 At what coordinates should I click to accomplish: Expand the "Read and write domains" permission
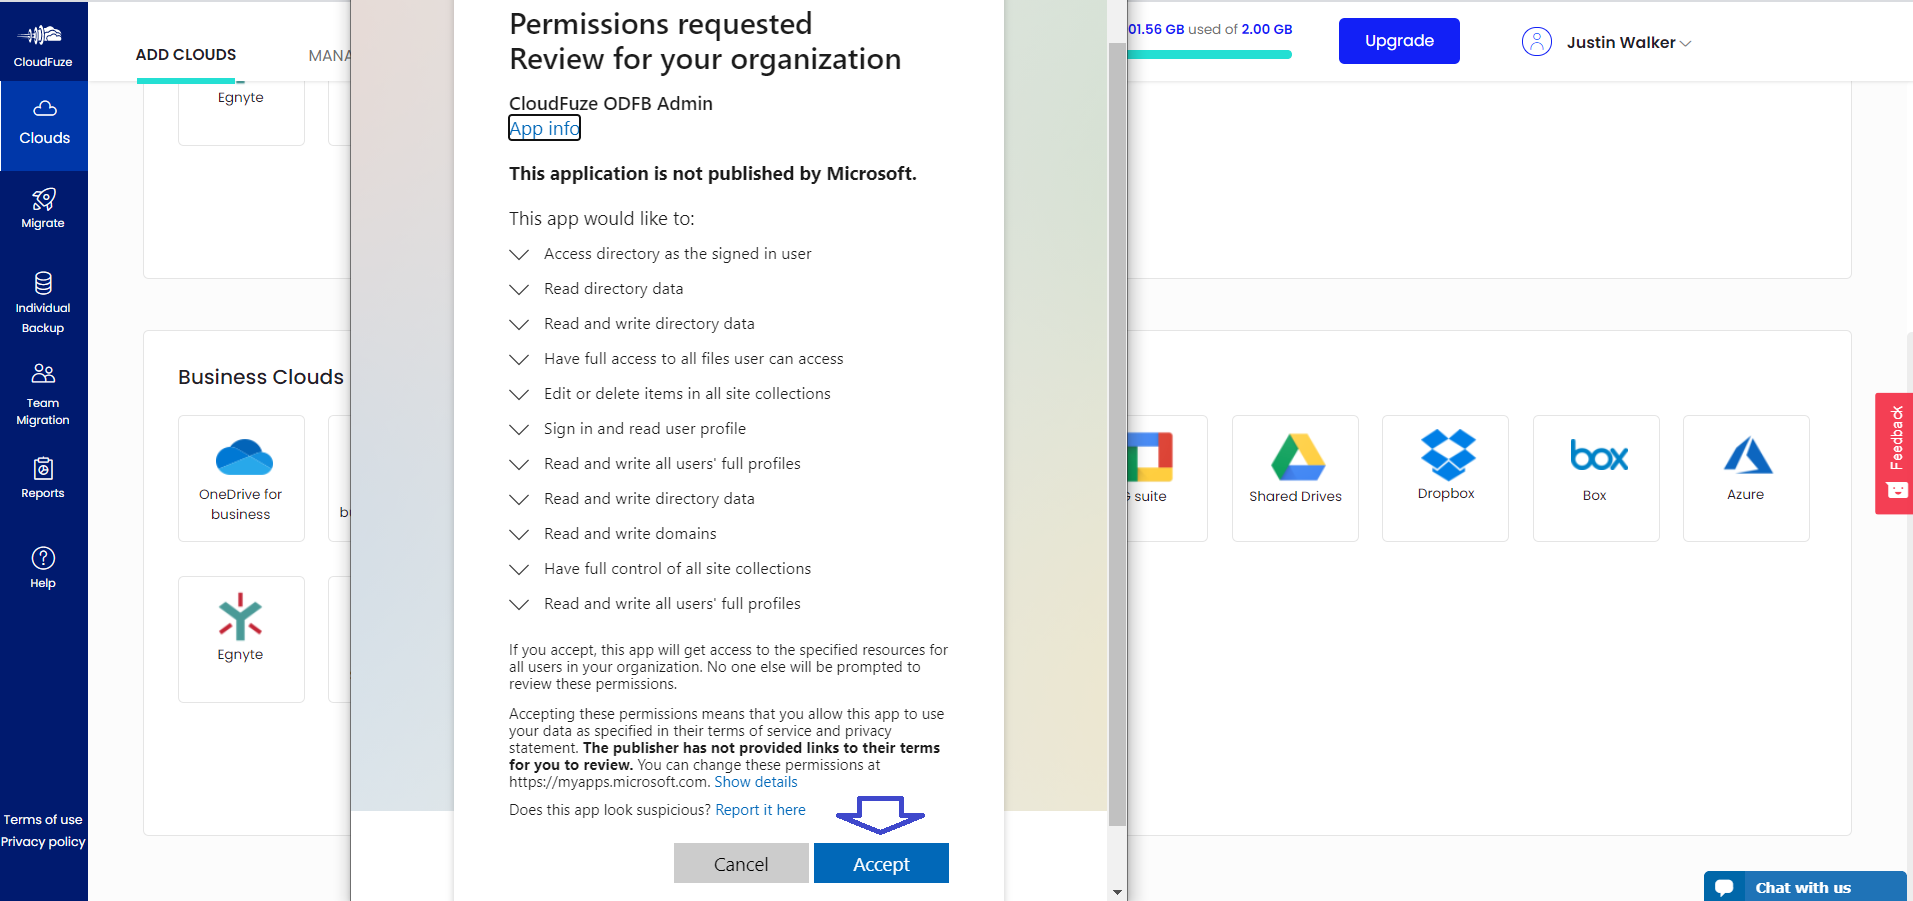[x=519, y=535]
